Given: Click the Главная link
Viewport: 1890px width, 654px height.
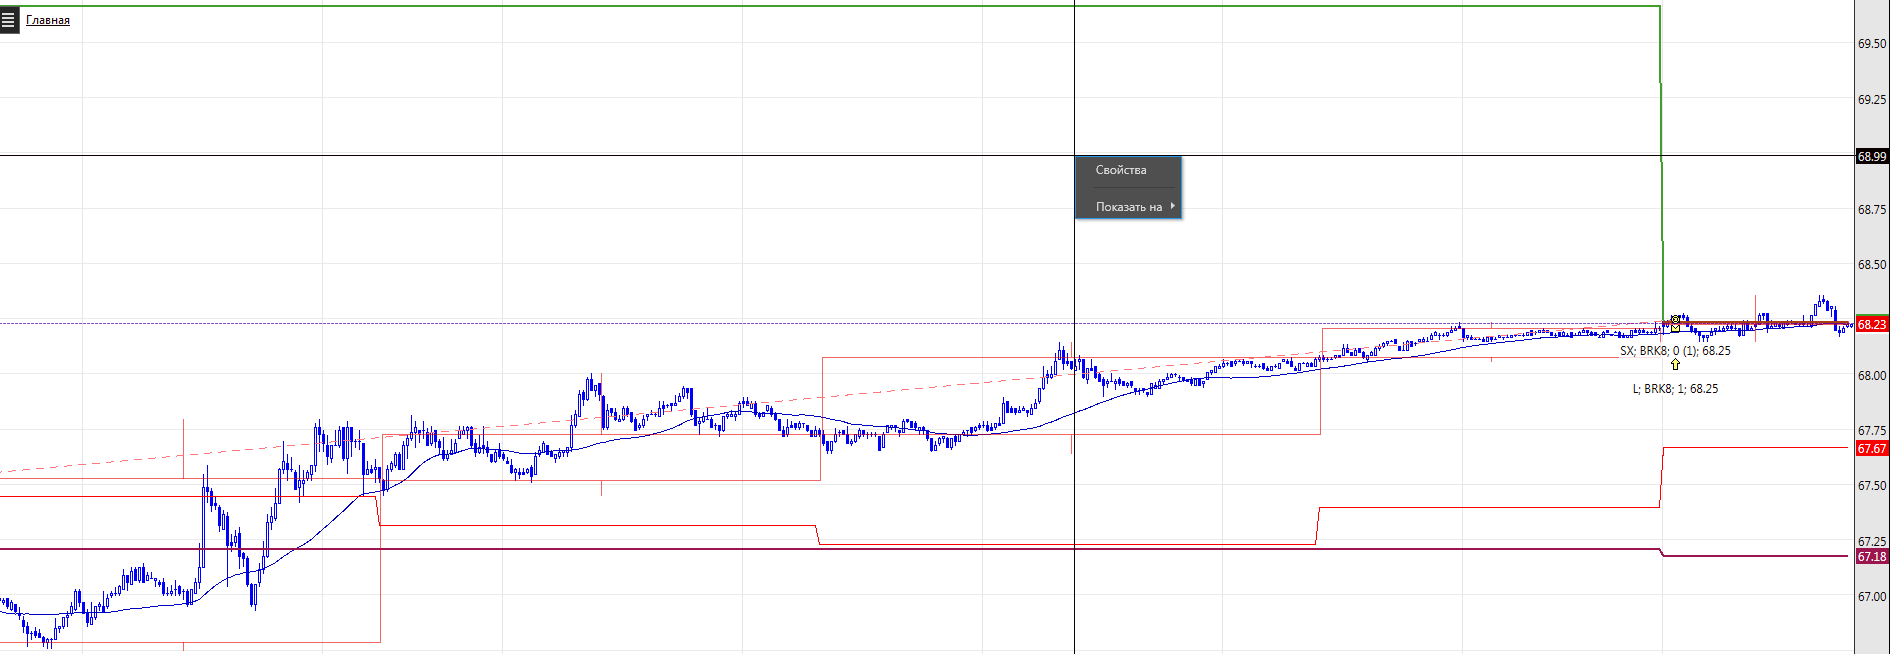Looking at the screenshot, I should tap(48, 20).
